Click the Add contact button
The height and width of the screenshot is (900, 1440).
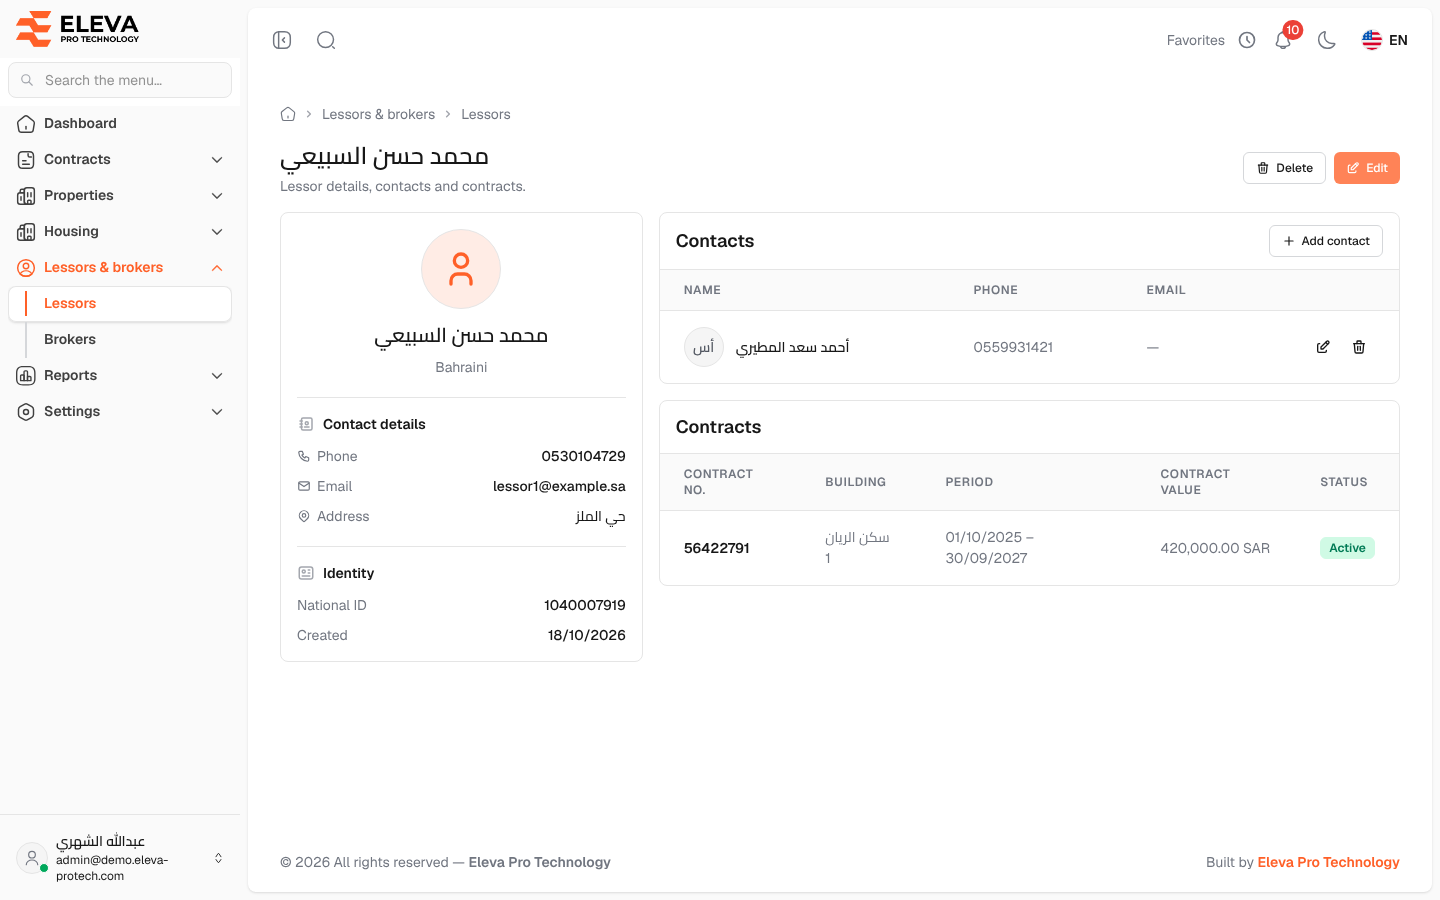point(1326,241)
